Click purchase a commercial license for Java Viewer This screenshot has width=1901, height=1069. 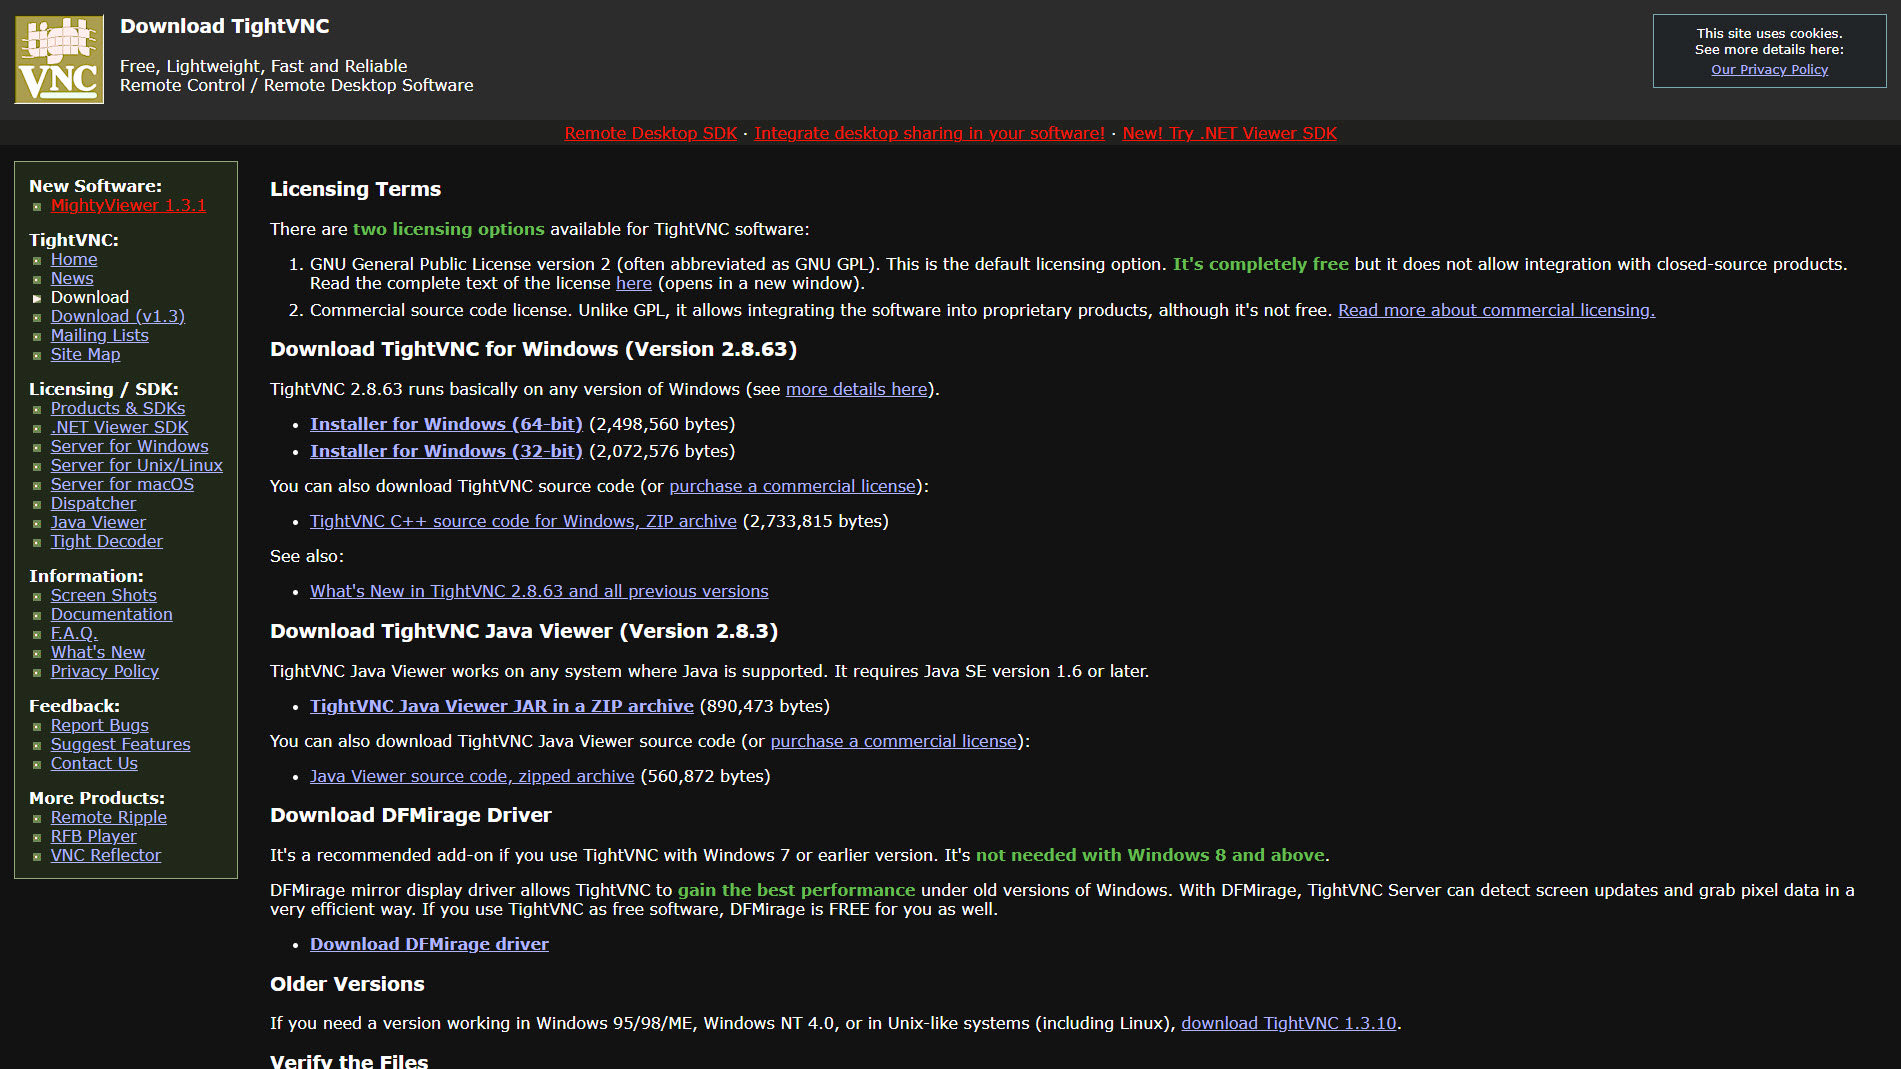pos(894,741)
